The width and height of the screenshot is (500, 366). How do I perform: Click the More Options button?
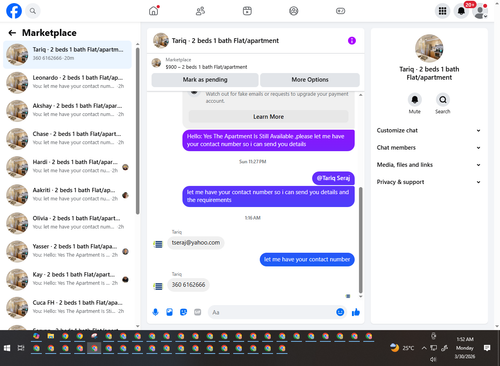310,80
